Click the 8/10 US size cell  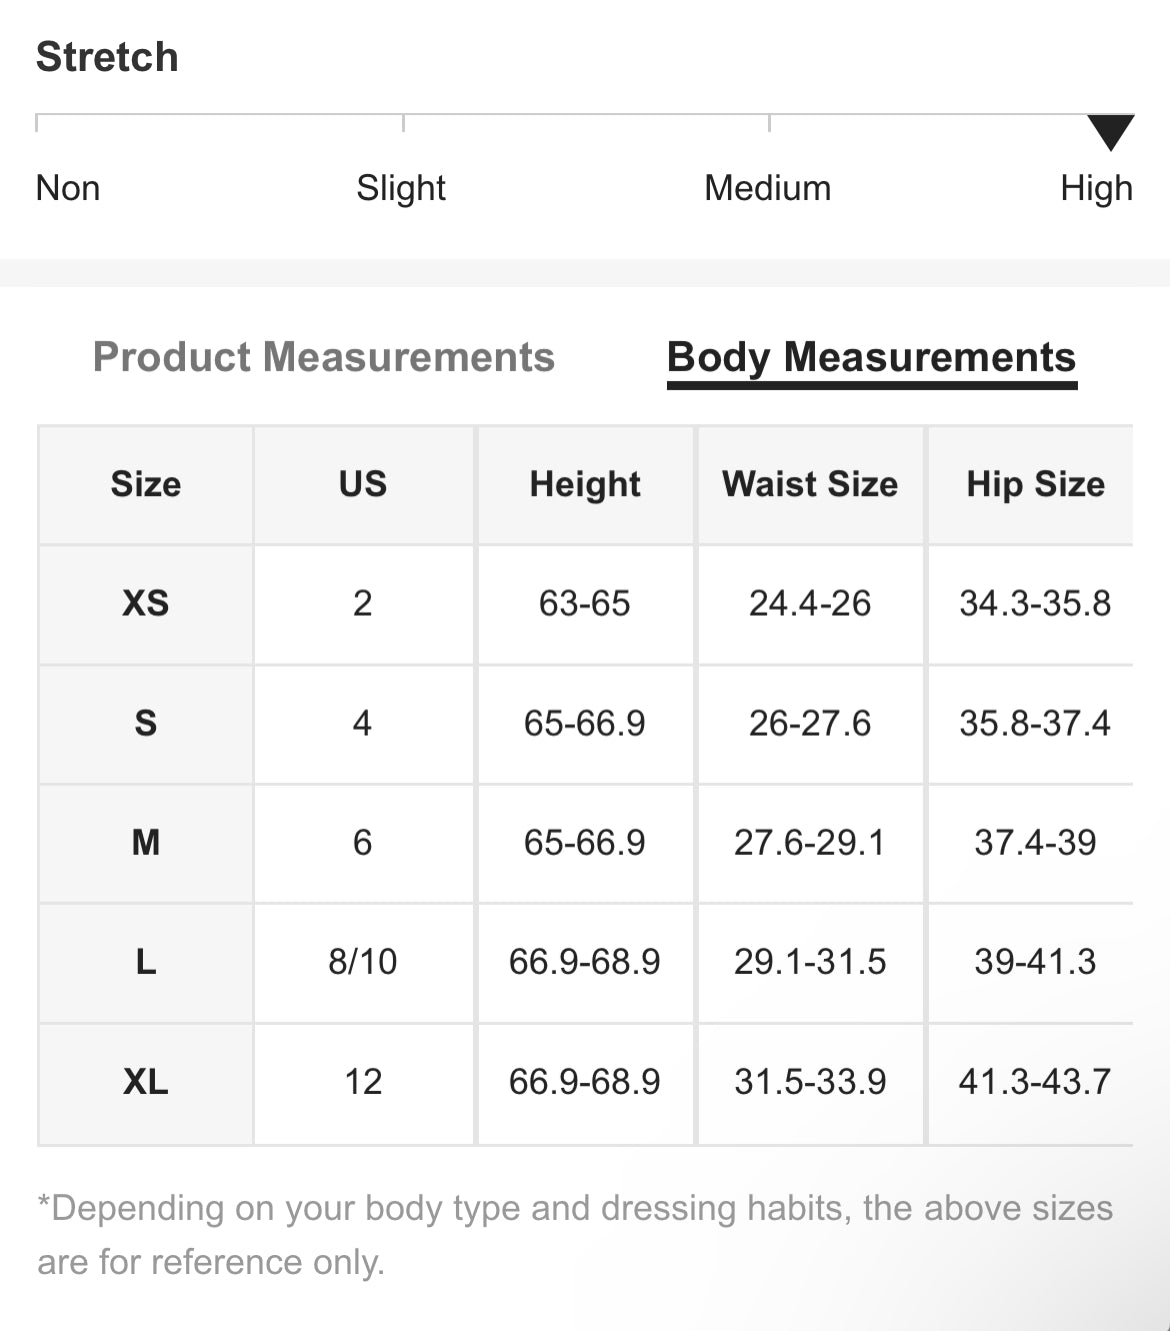tap(362, 962)
